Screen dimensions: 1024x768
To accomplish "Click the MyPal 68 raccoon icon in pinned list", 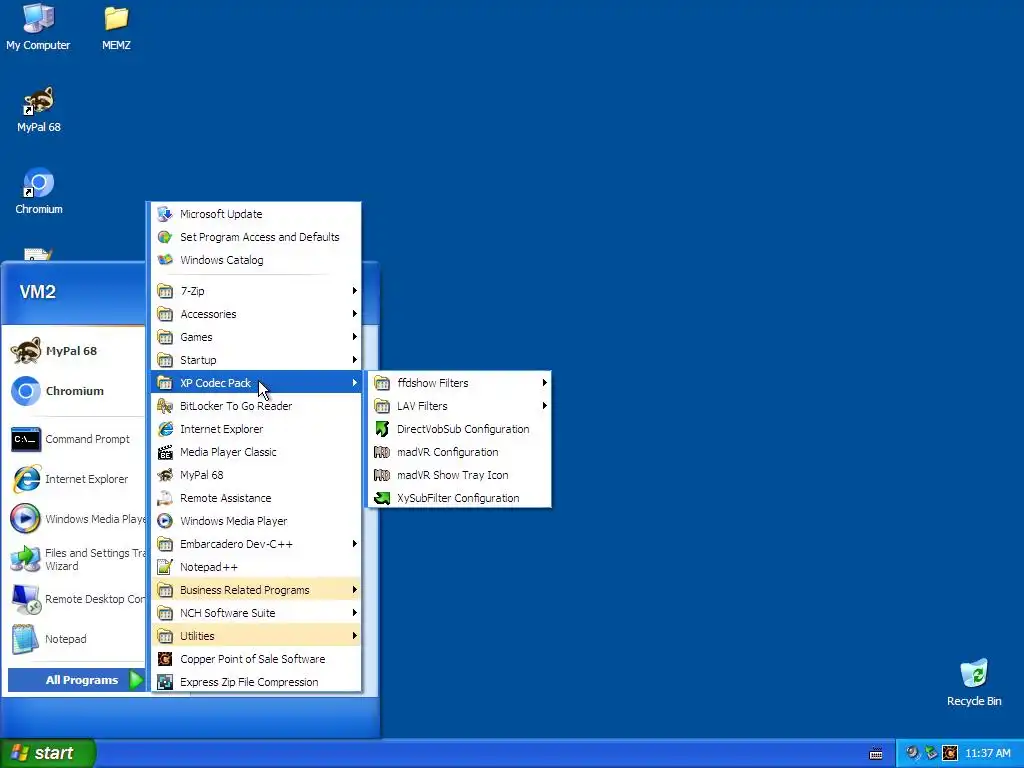I will tap(25, 351).
